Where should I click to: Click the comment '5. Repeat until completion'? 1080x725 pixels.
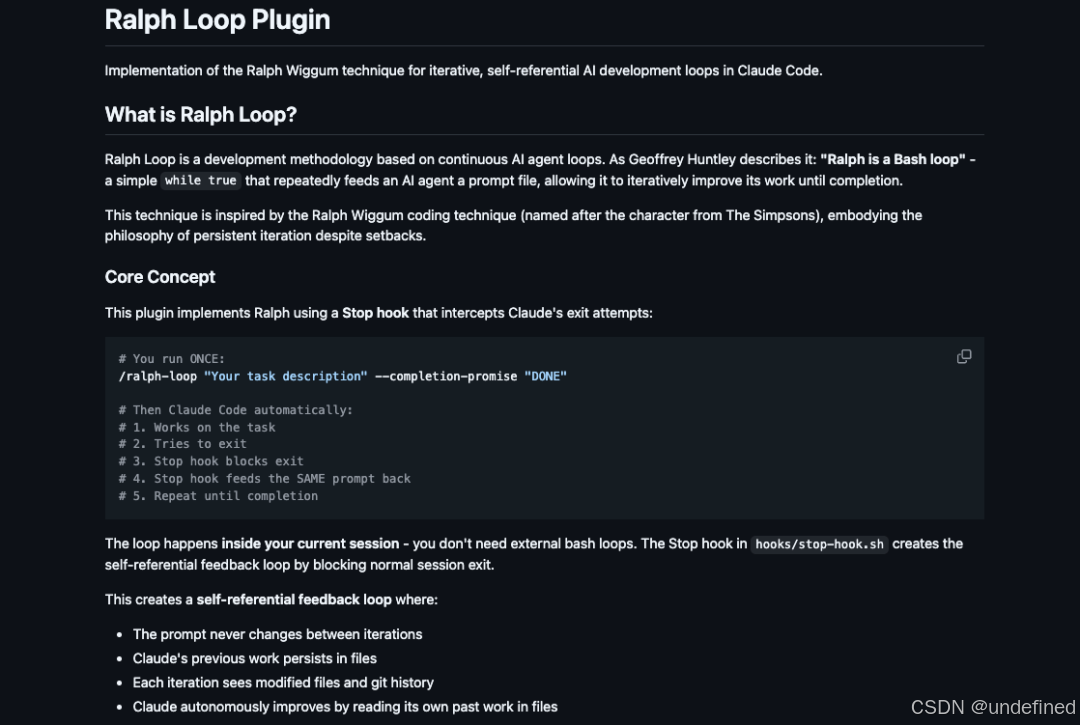[x=218, y=496]
